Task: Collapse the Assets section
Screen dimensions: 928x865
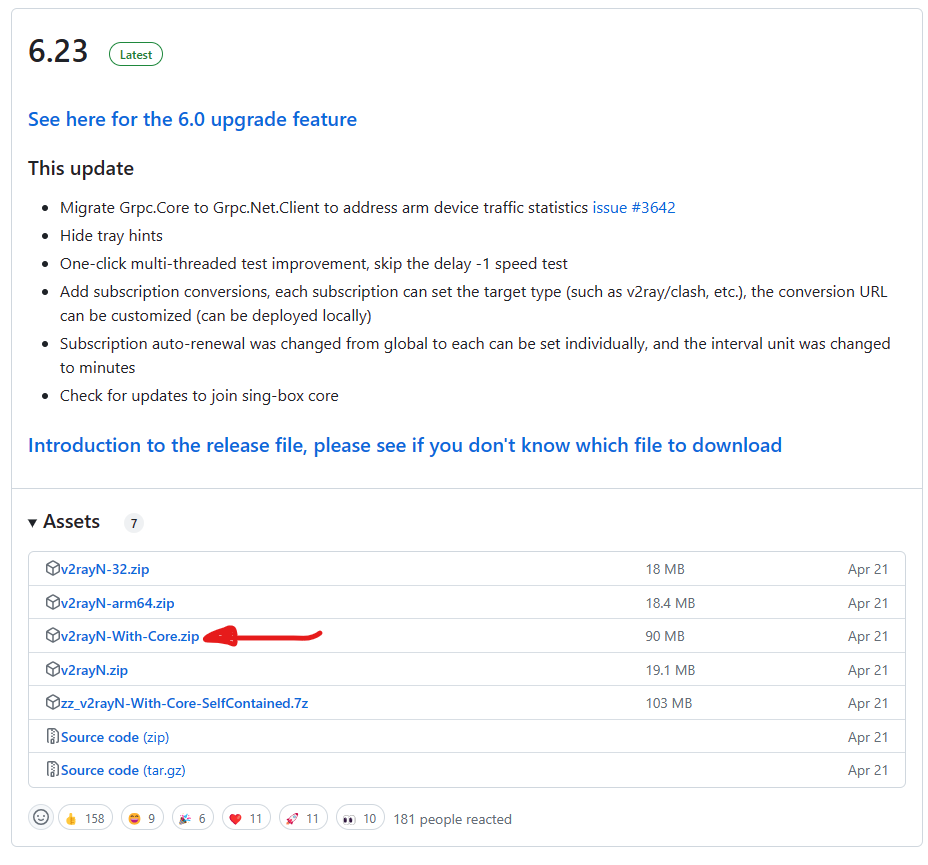Action: 64,521
